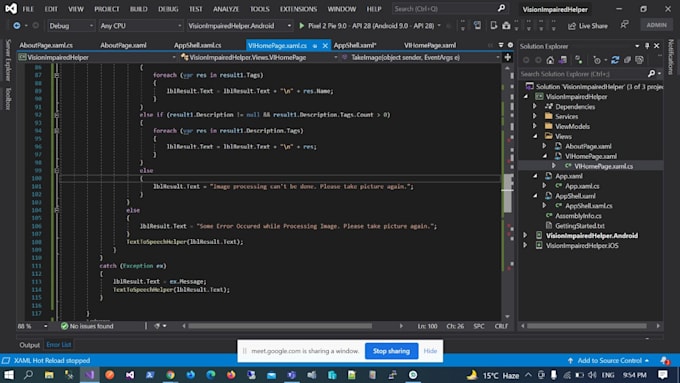This screenshot has height=383, width=680.
Task: Click the Quick Launch search box
Action: pos(449,9)
